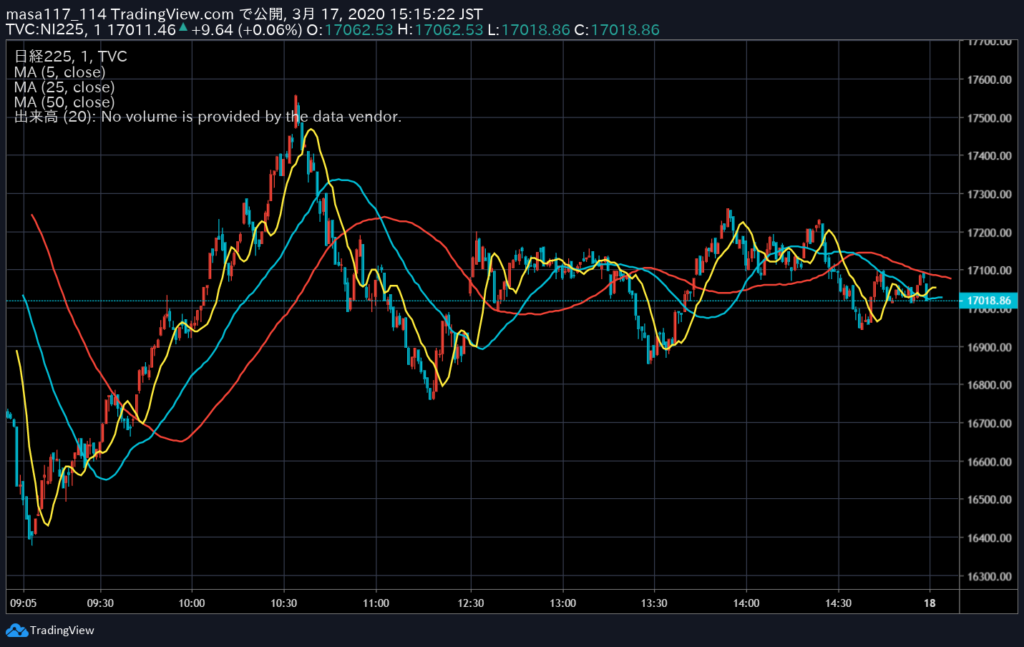Click the 10:00 time axis label
This screenshot has height=647, width=1024.
click(x=191, y=603)
